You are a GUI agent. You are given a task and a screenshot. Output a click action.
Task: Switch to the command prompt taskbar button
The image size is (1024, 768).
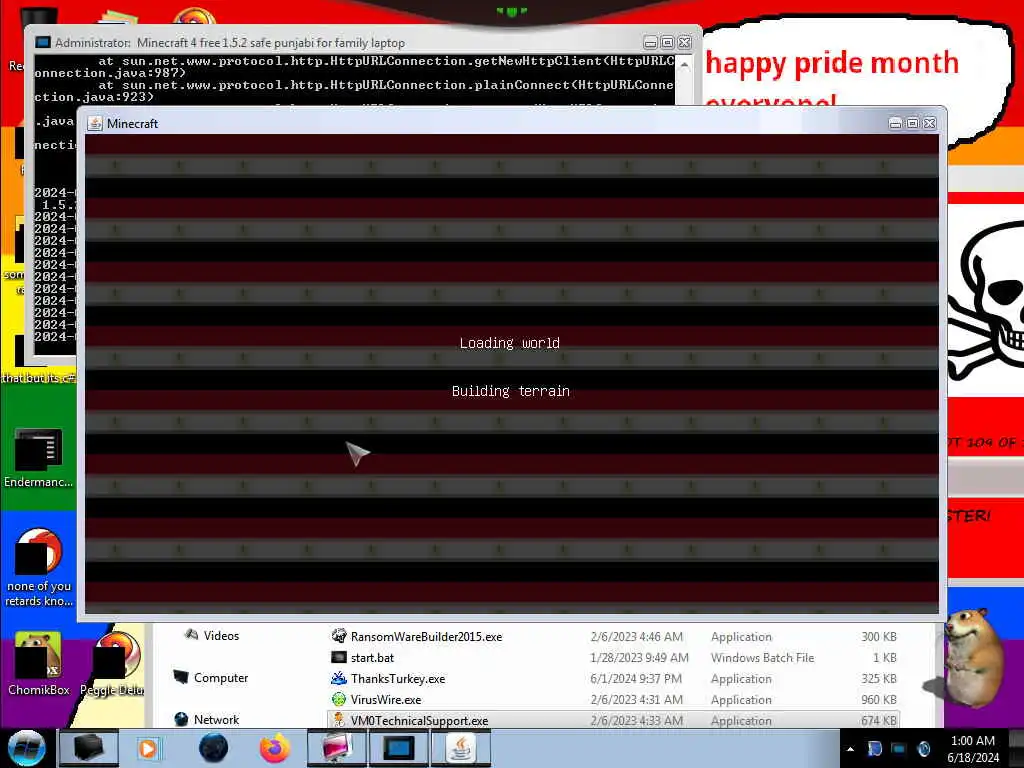click(x=398, y=748)
